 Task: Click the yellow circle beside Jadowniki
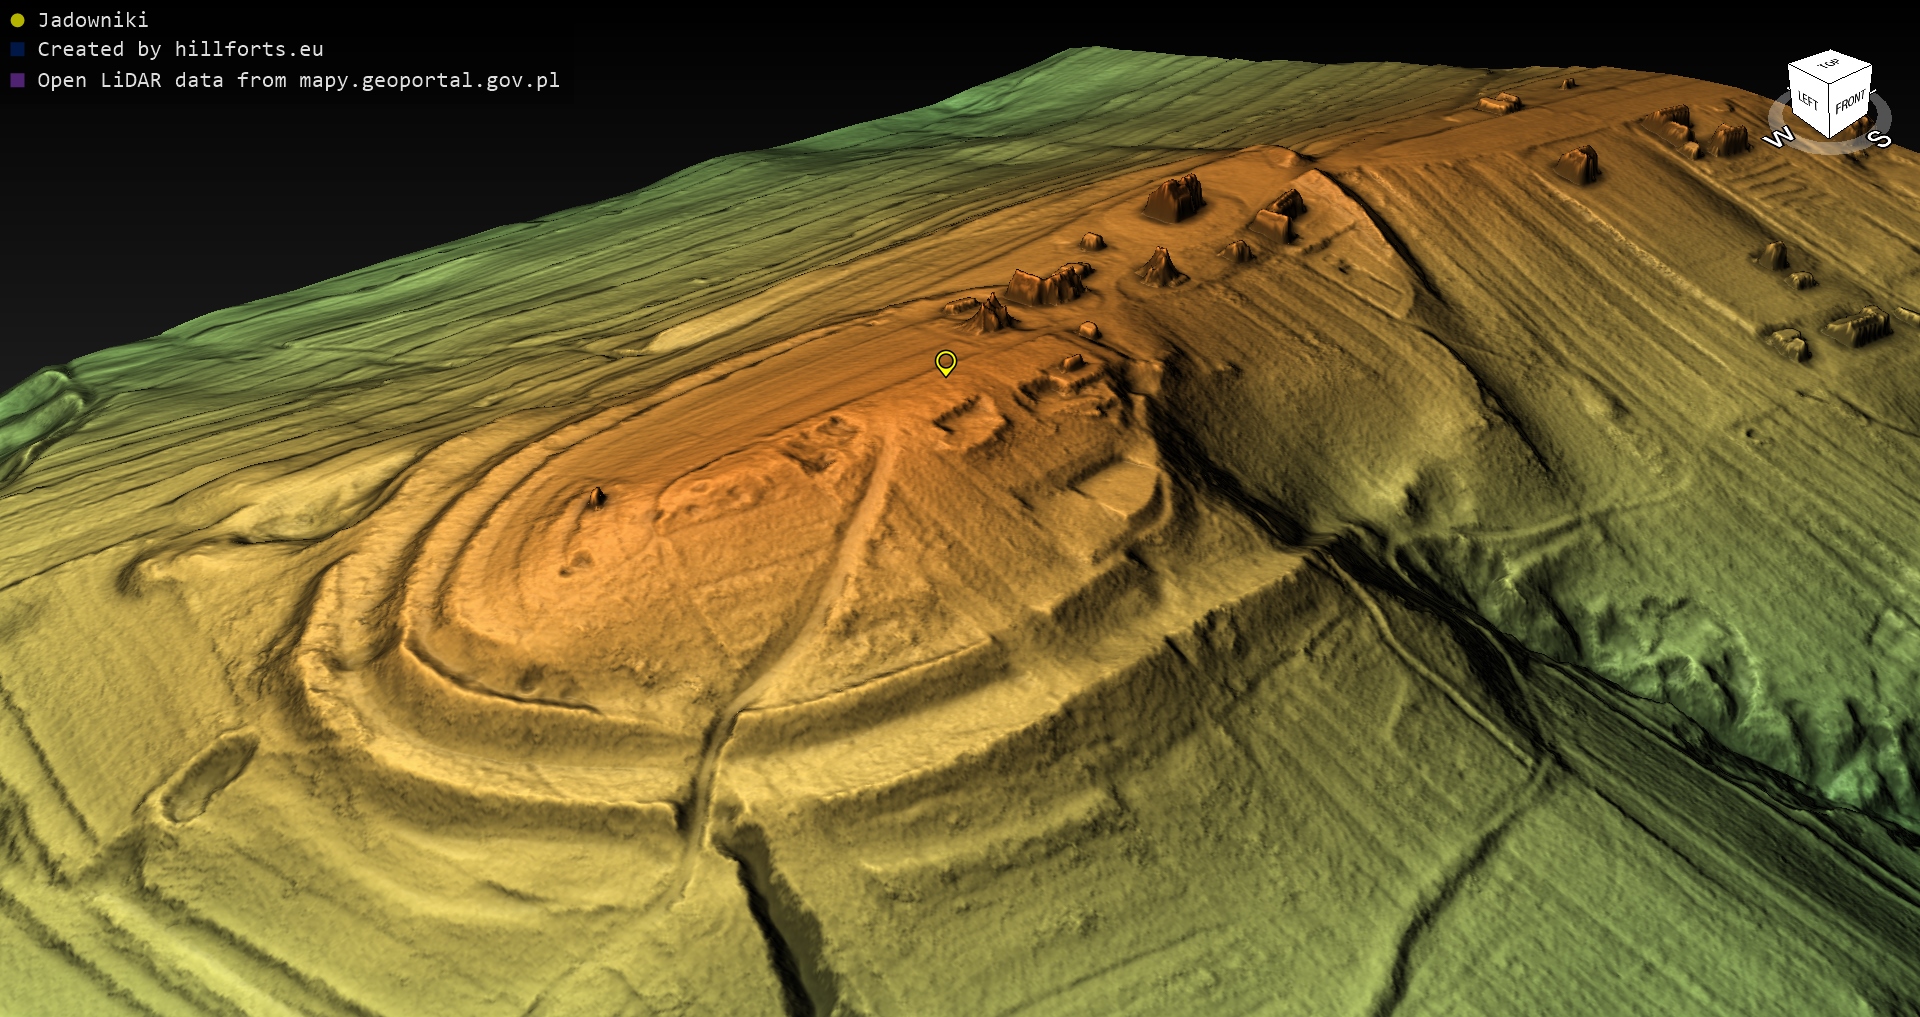(17, 20)
